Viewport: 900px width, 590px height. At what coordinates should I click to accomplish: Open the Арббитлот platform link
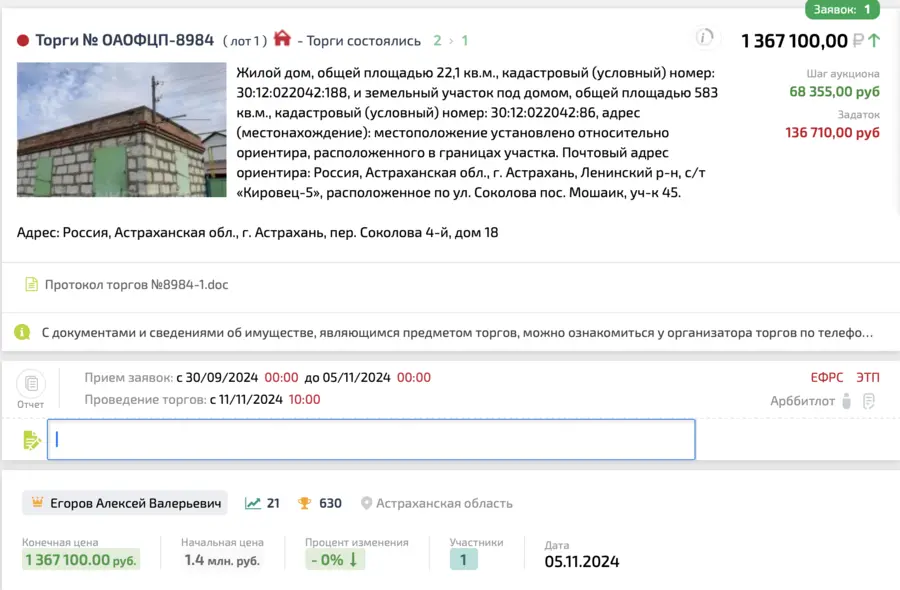(802, 401)
